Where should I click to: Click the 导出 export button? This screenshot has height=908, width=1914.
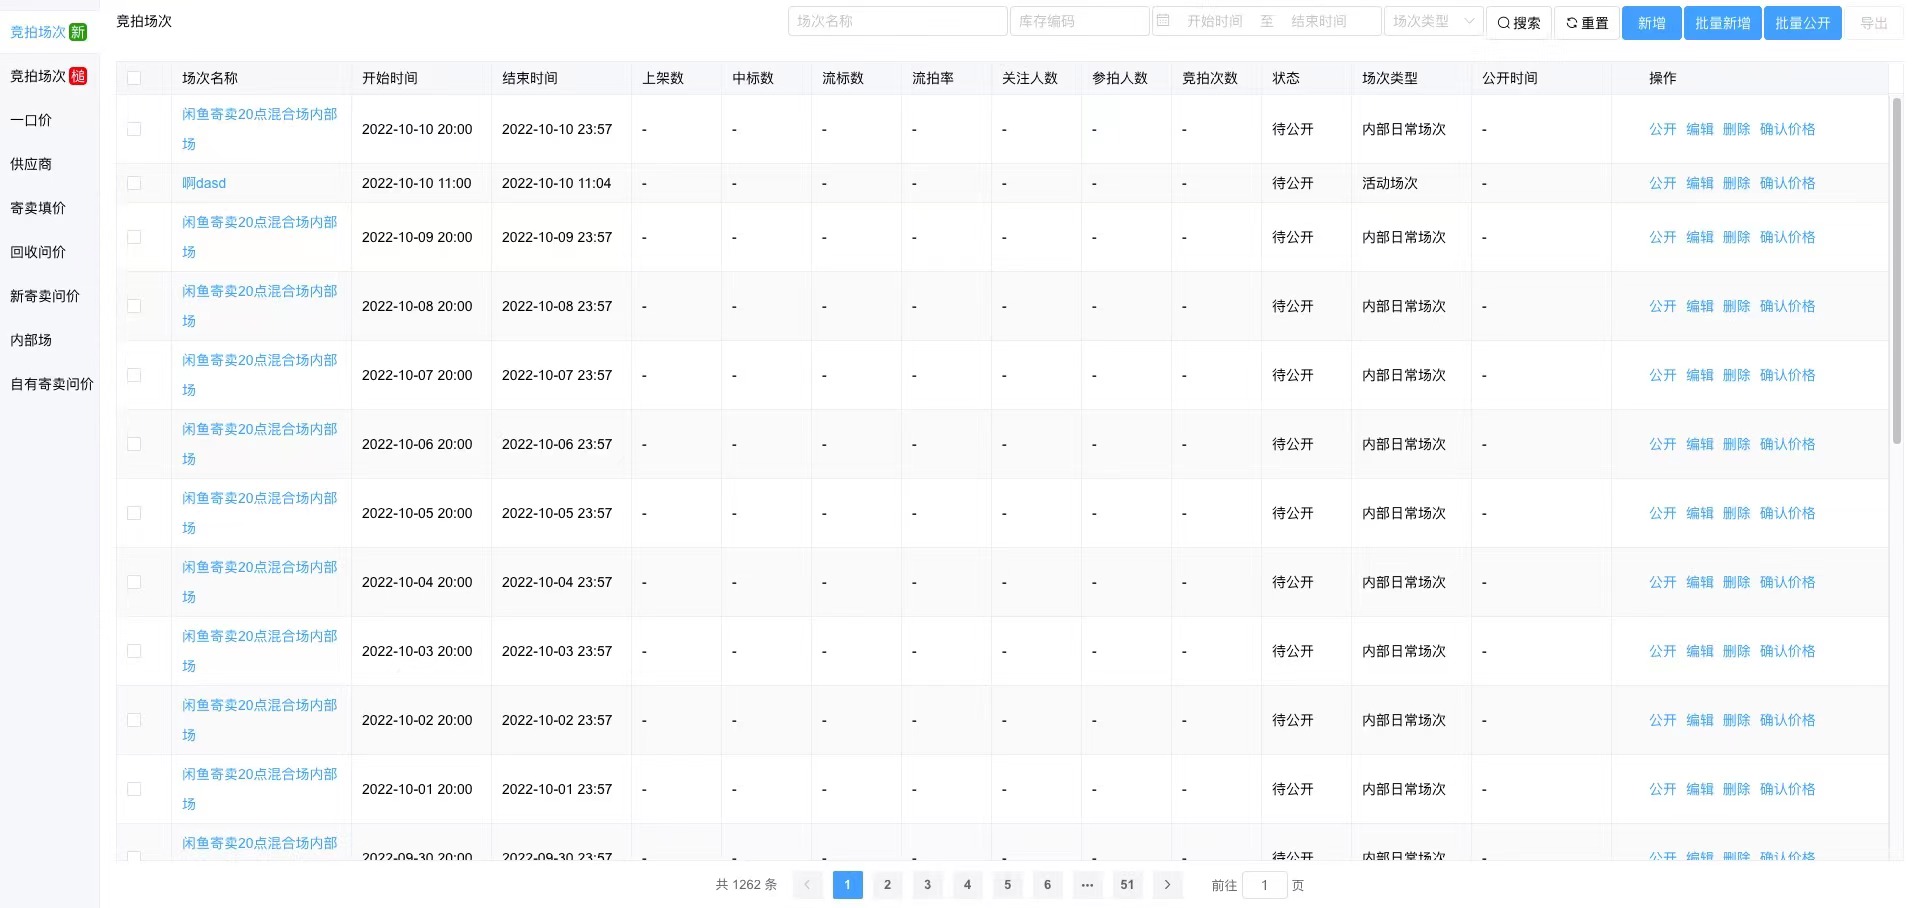coord(1874,23)
